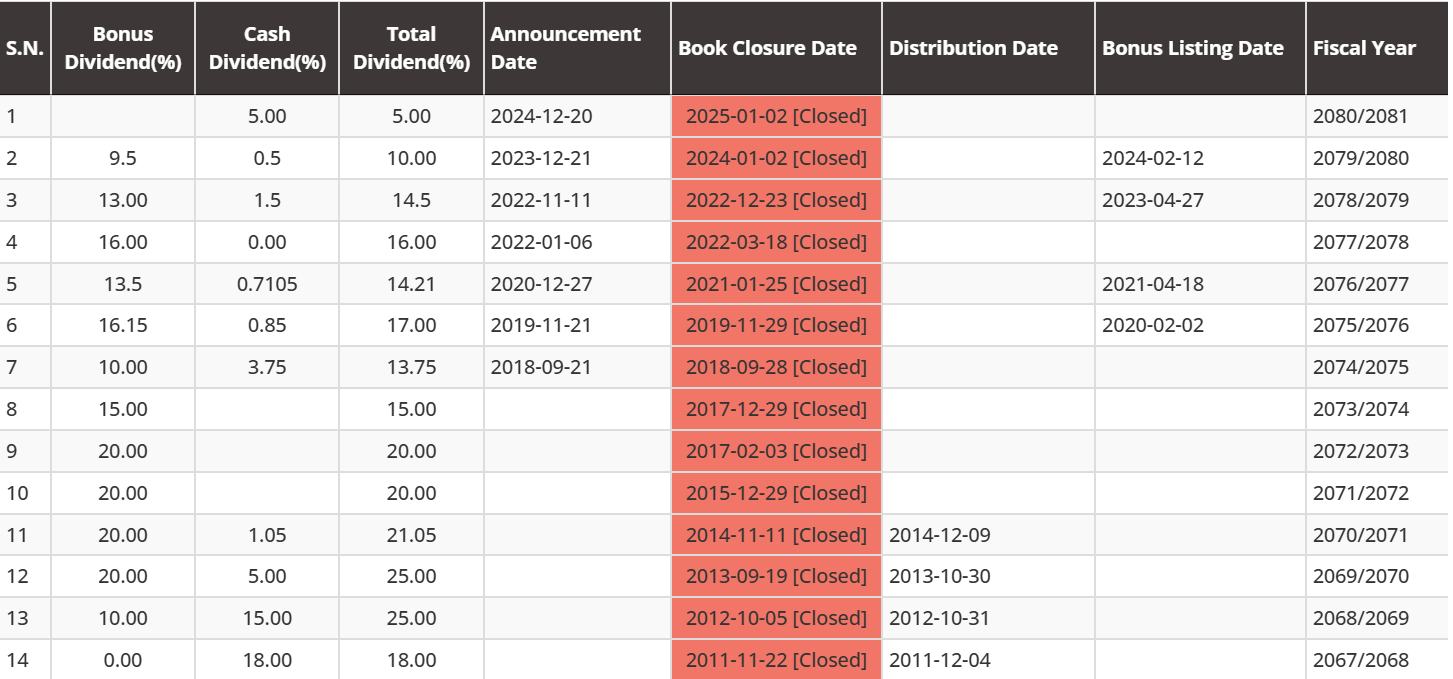Image resolution: width=1453 pixels, height=679 pixels.
Task: Click the Announcement Date column header
Action: [566, 48]
